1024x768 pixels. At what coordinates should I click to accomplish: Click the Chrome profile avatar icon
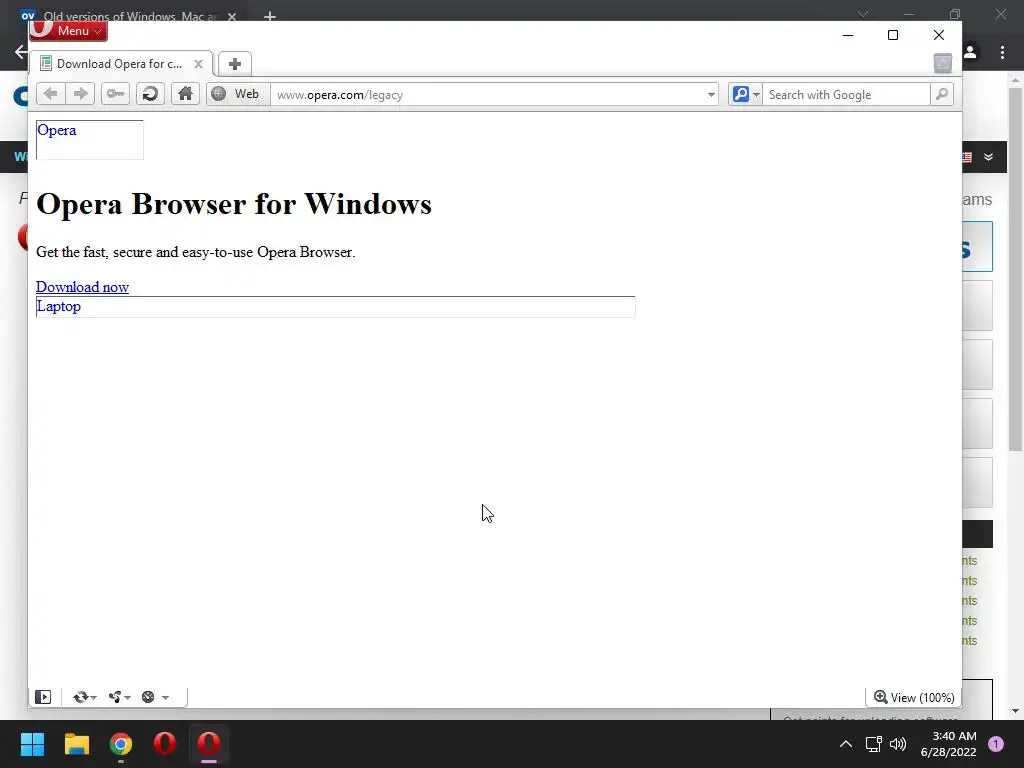(970, 52)
